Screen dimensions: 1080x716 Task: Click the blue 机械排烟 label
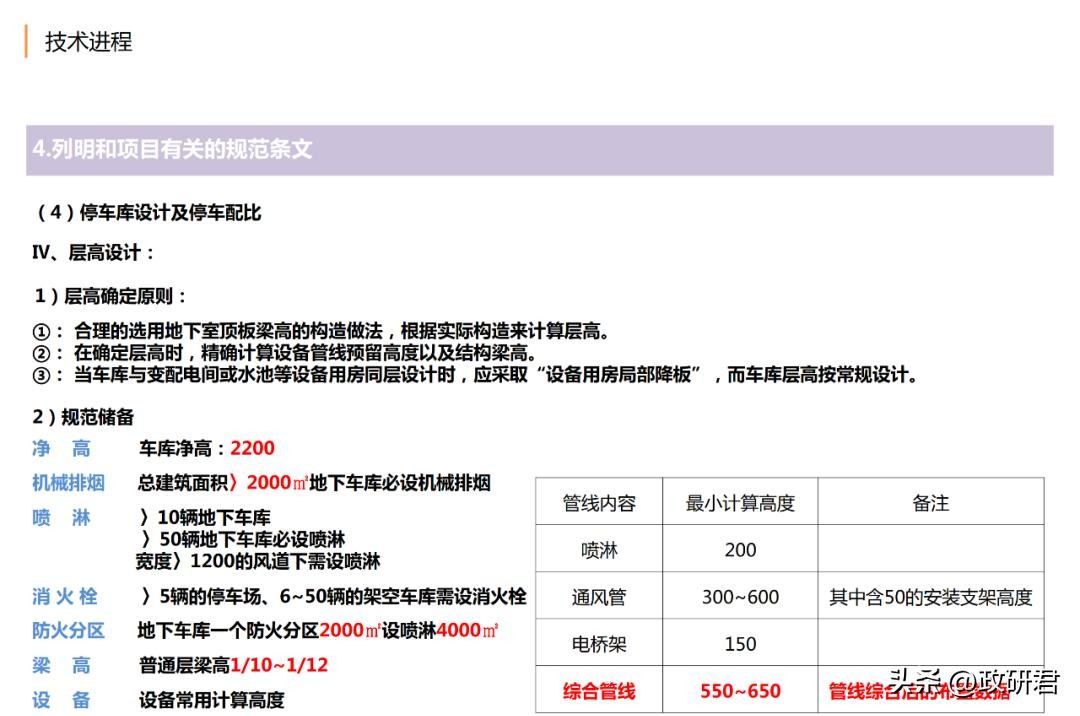(x=68, y=484)
